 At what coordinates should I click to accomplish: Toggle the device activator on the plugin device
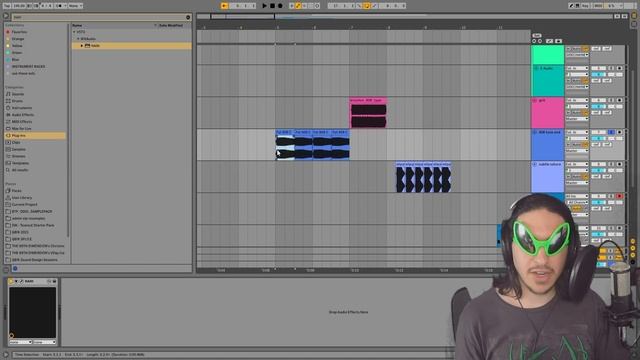tap(11, 281)
